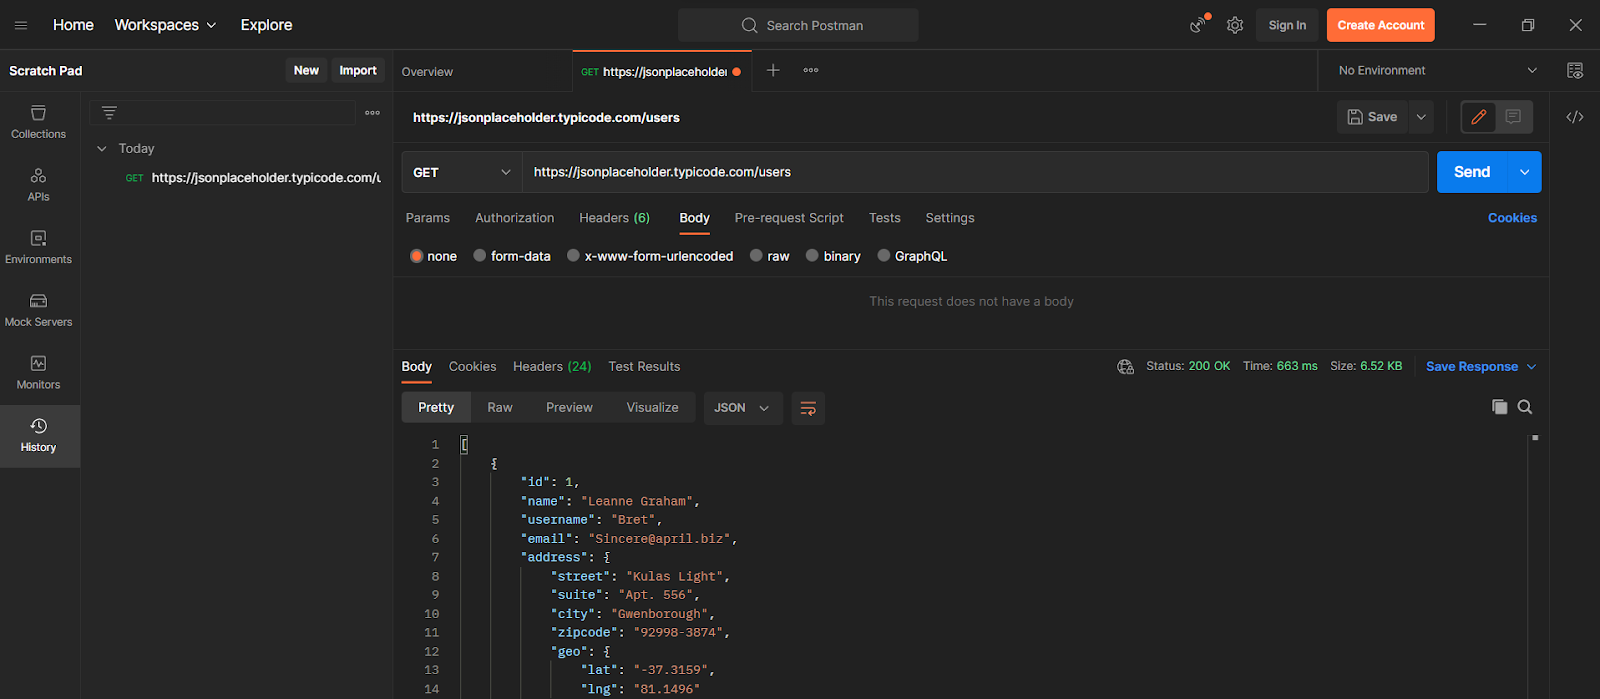1600x699 pixels.
Task: Click the search magnifier in Search Postman
Action: coord(749,25)
